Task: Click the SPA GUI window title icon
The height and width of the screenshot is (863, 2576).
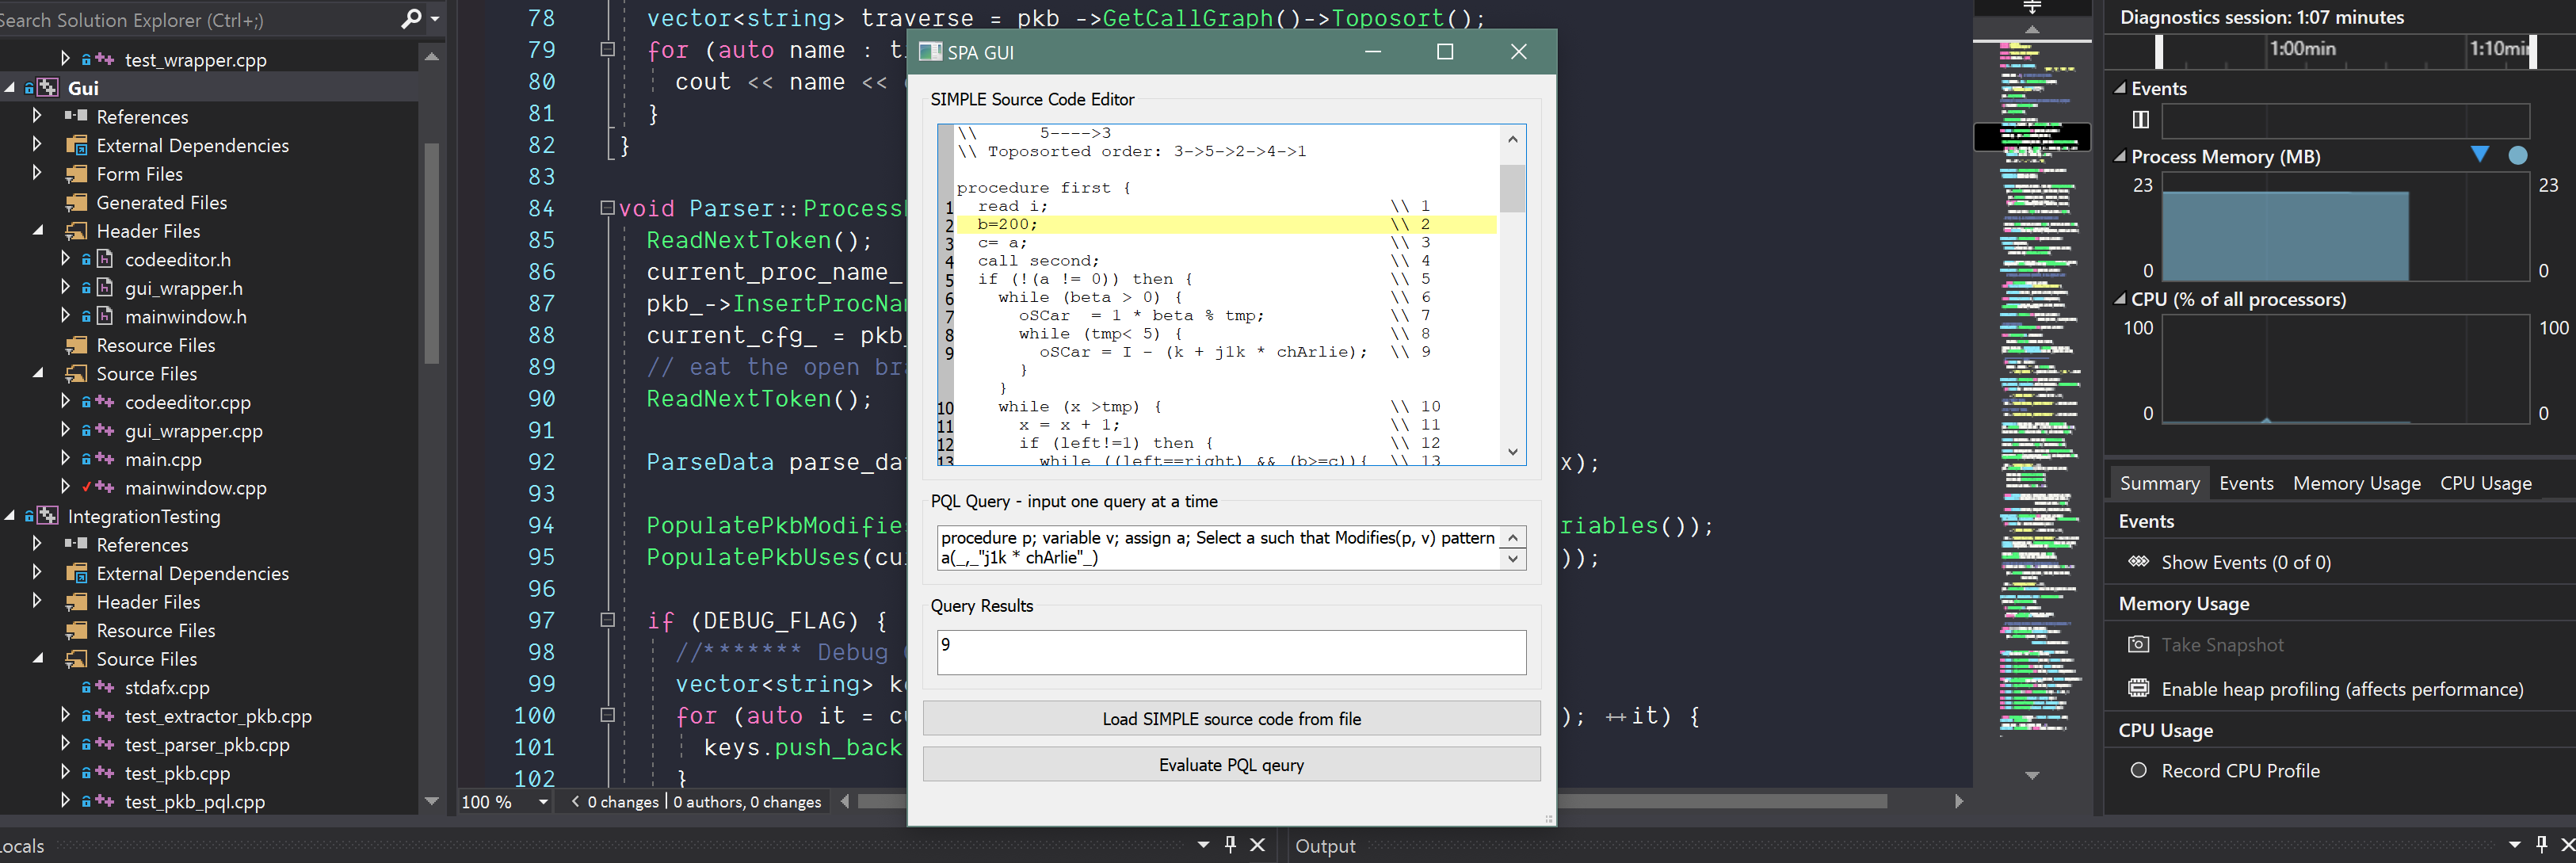Action: tap(930, 52)
